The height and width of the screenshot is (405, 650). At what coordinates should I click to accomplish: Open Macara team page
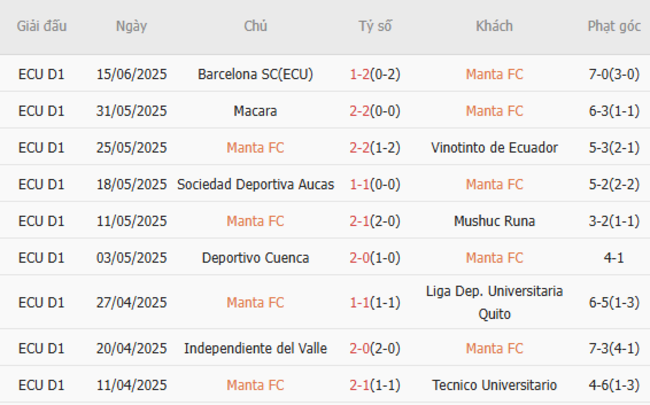pos(255,111)
